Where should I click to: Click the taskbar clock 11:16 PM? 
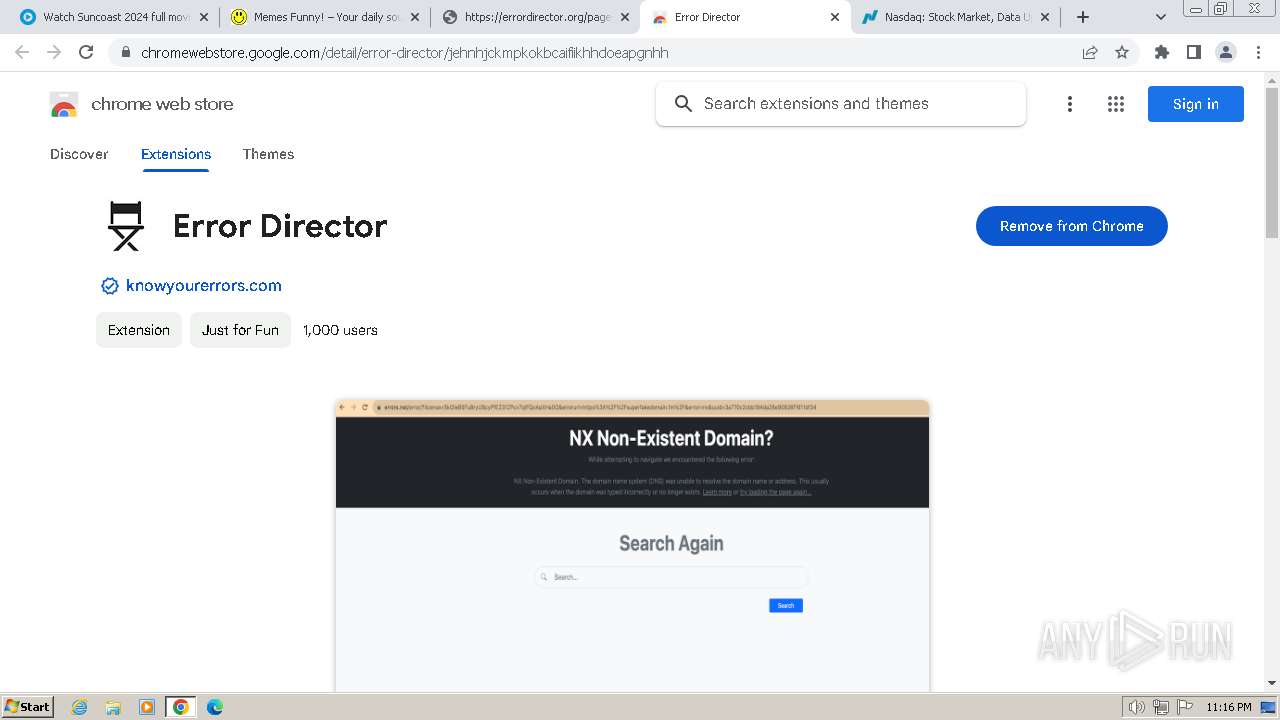[x=1229, y=707]
